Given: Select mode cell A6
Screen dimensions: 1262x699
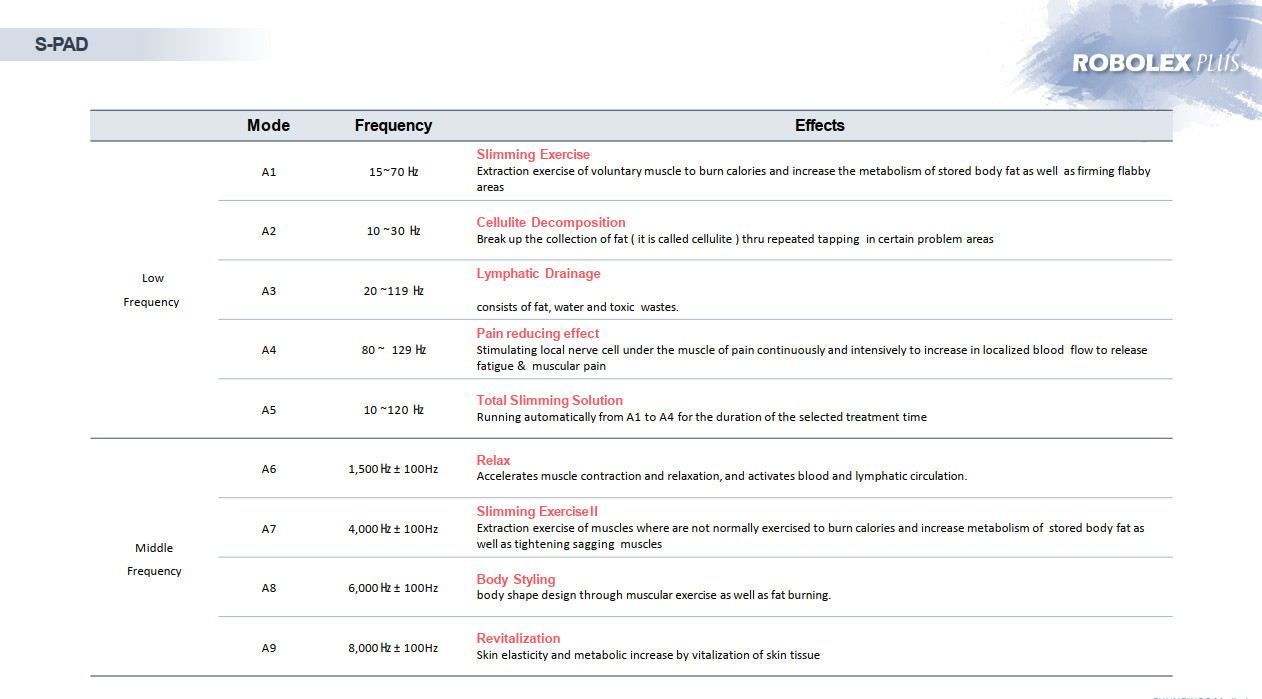Looking at the screenshot, I should 269,469.
